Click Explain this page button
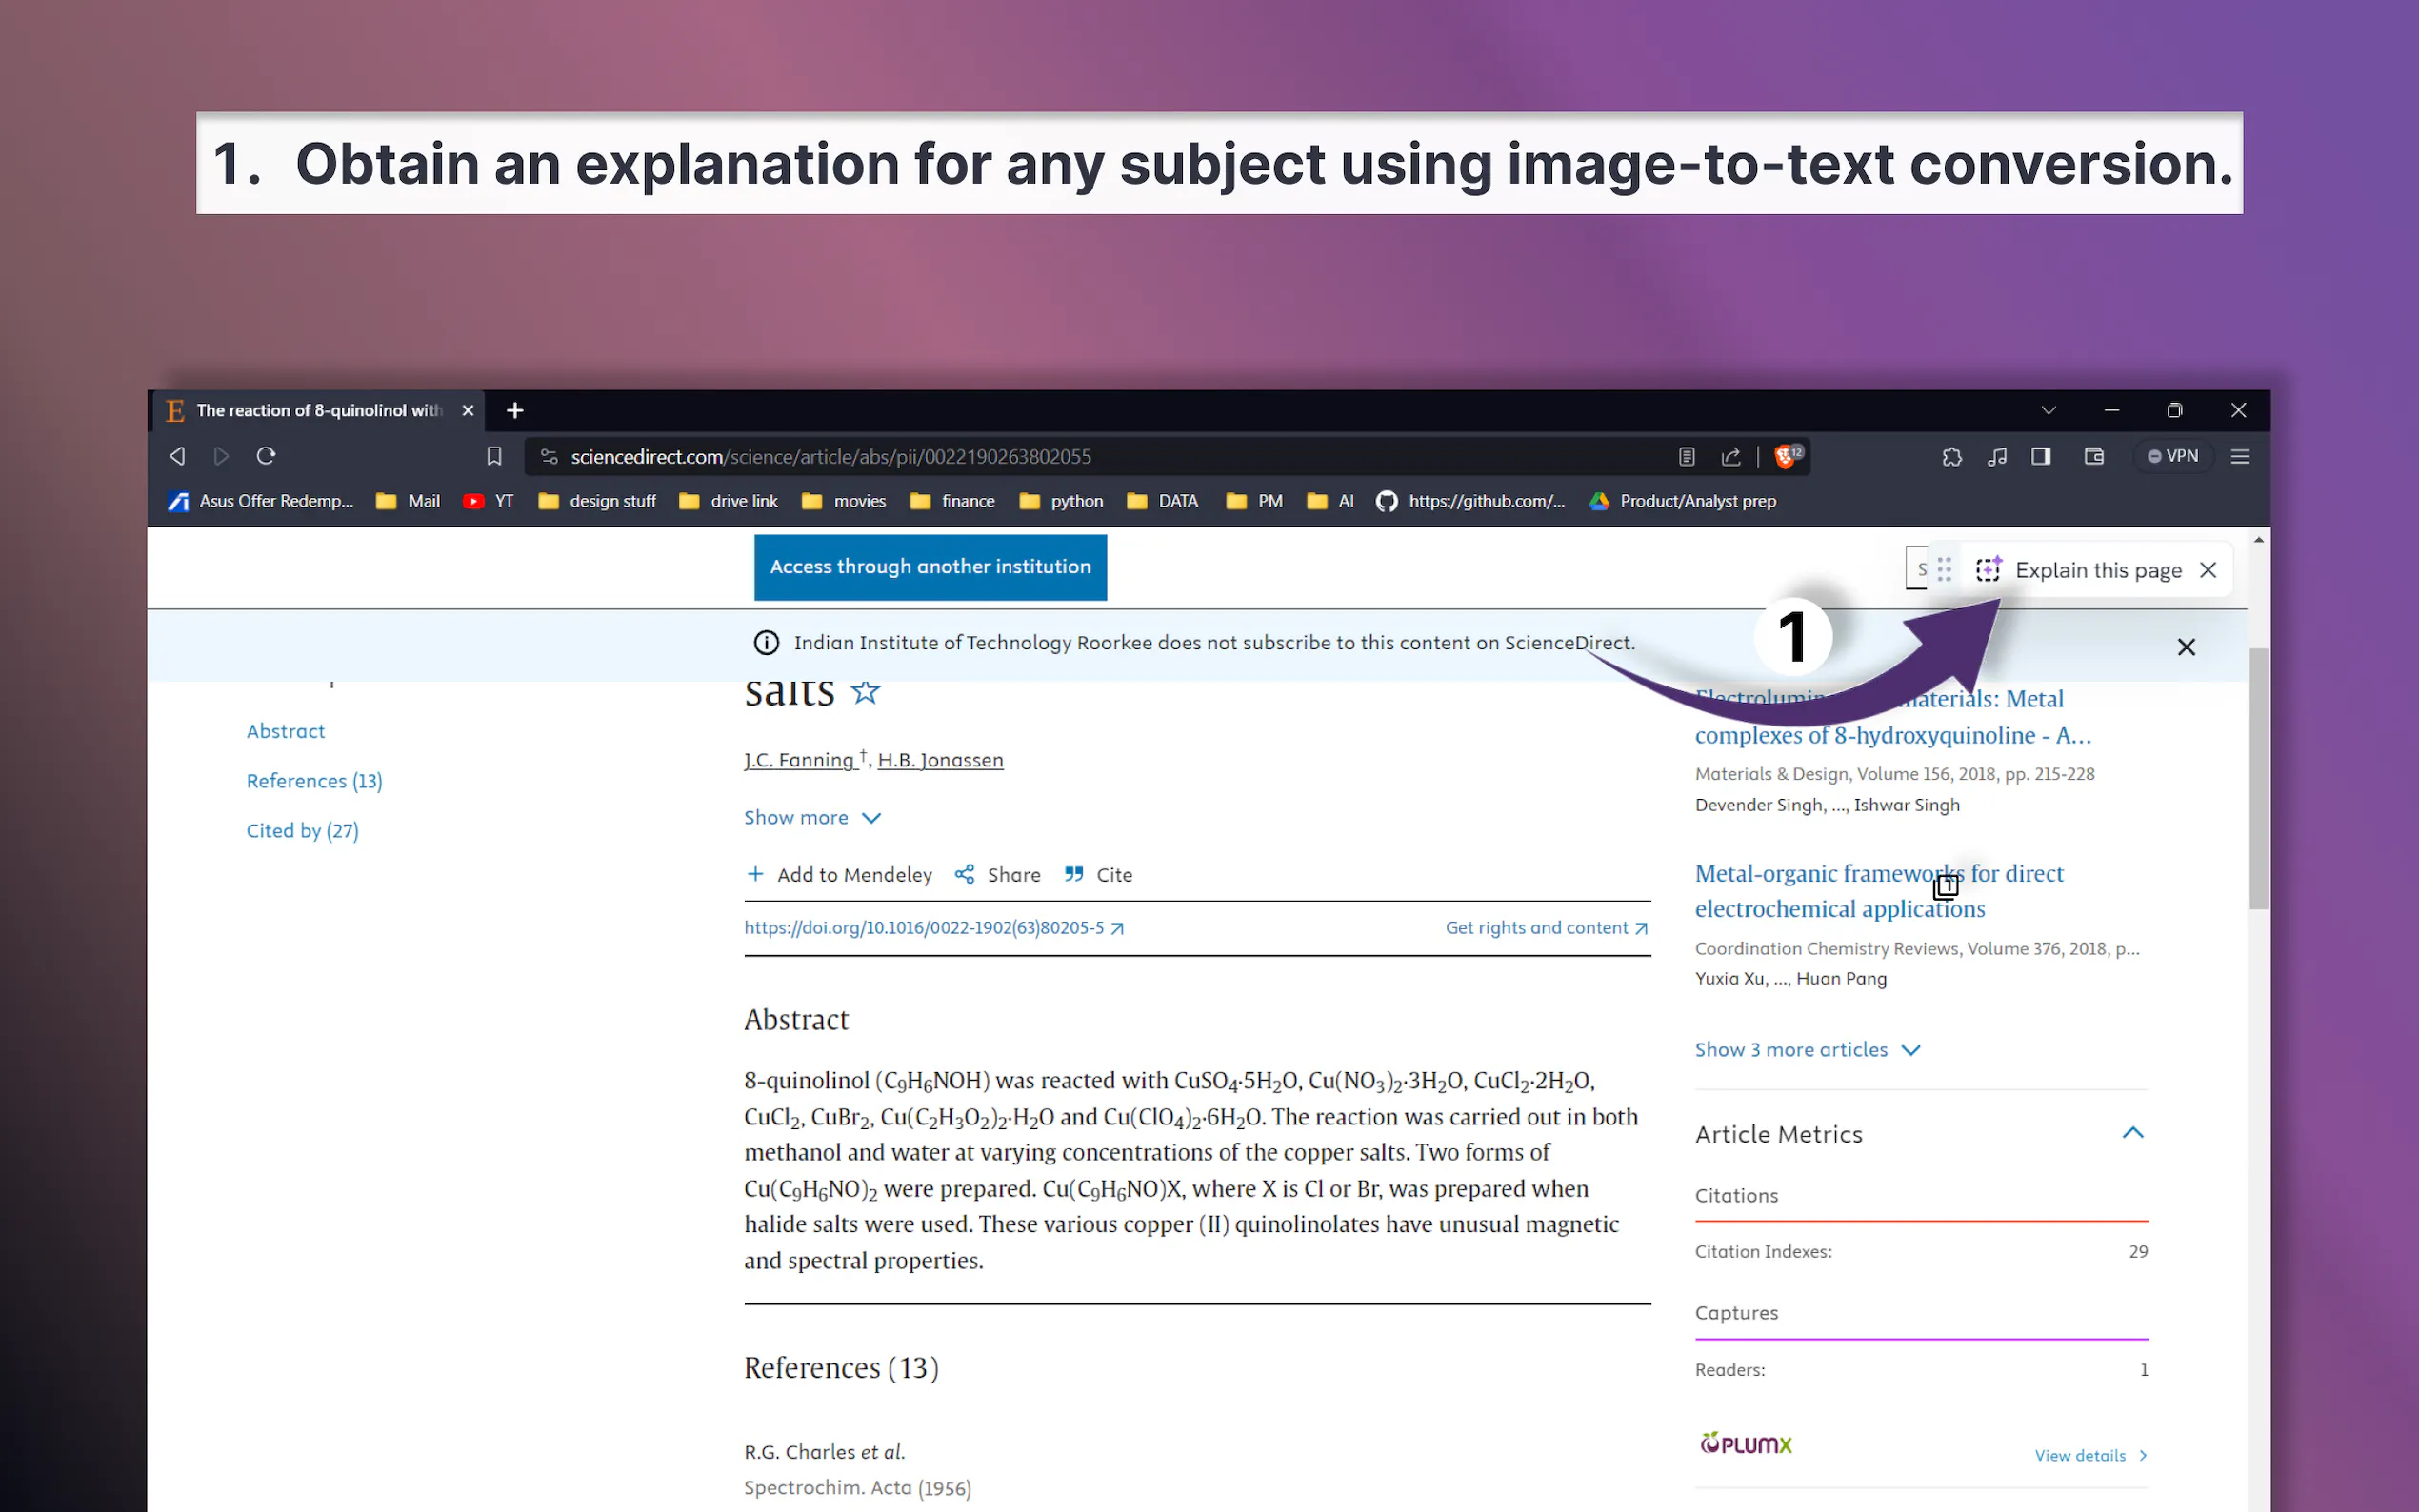The height and width of the screenshot is (1512, 2419). (x=2097, y=570)
